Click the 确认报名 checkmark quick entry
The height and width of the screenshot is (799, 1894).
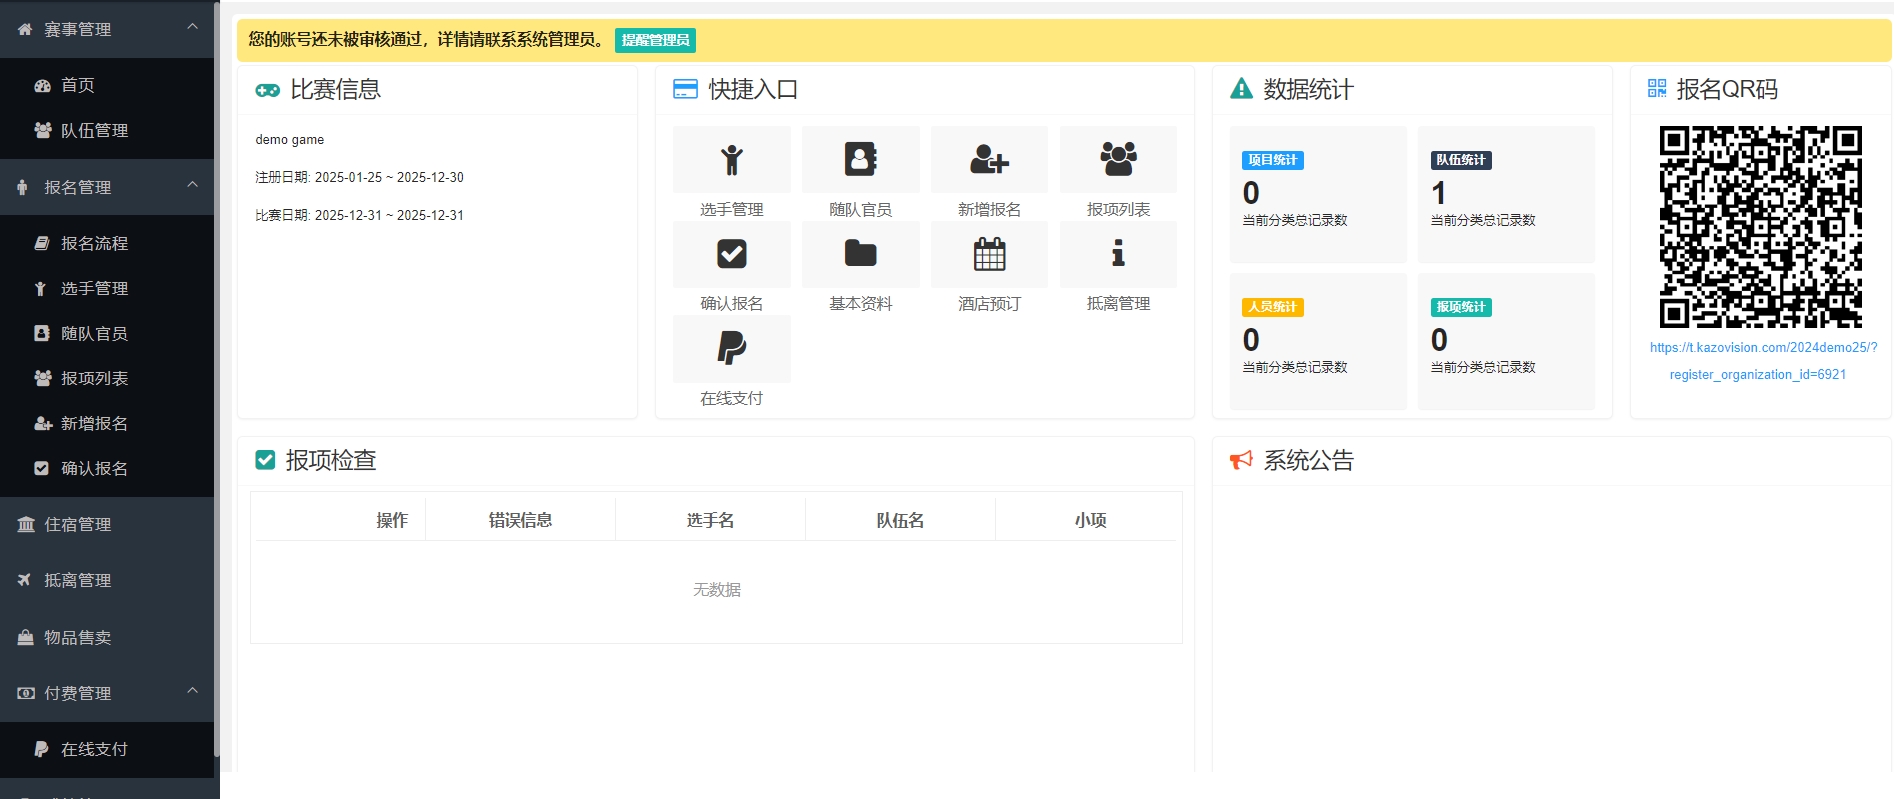pyautogui.click(x=731, y=254)
